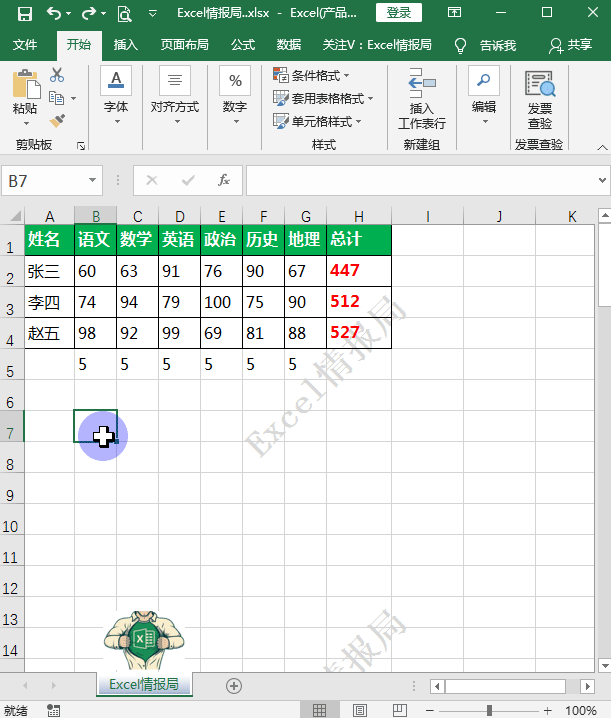Open the 套用表格格式 menu
The width and height of the screenshot is (611, 718).
point(323,98)
